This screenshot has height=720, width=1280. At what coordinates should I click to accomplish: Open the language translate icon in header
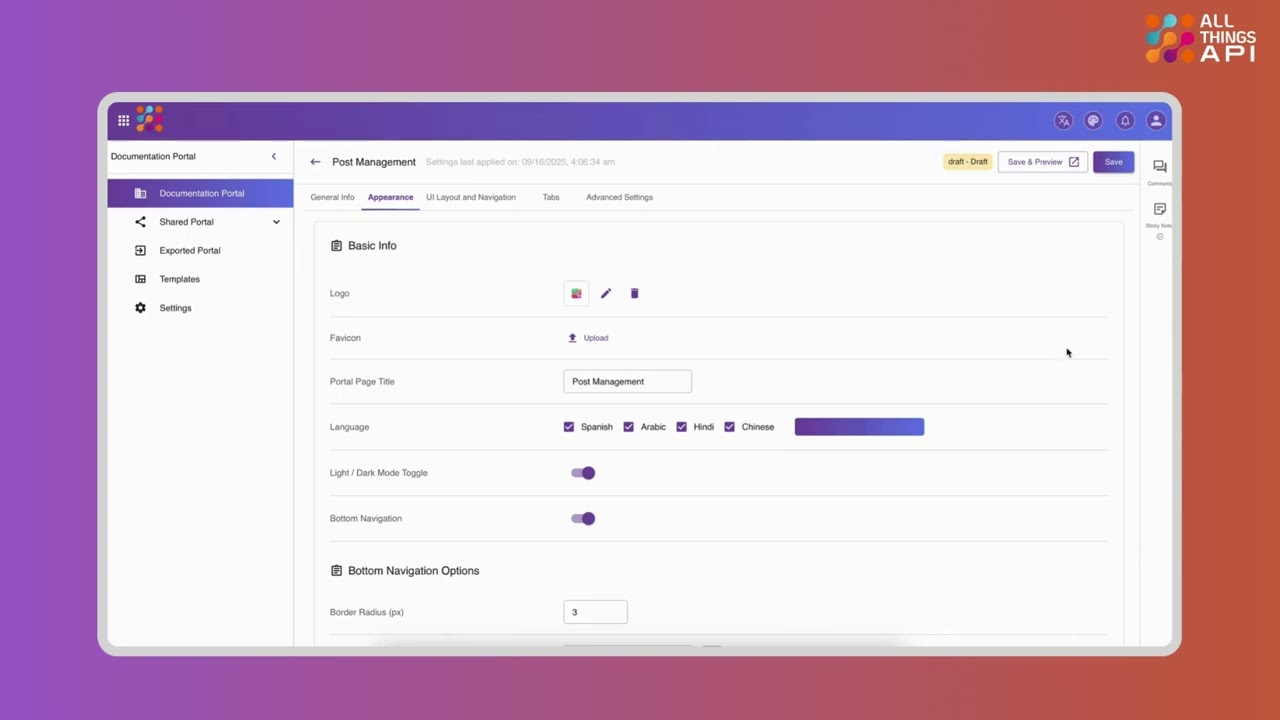1063,121
